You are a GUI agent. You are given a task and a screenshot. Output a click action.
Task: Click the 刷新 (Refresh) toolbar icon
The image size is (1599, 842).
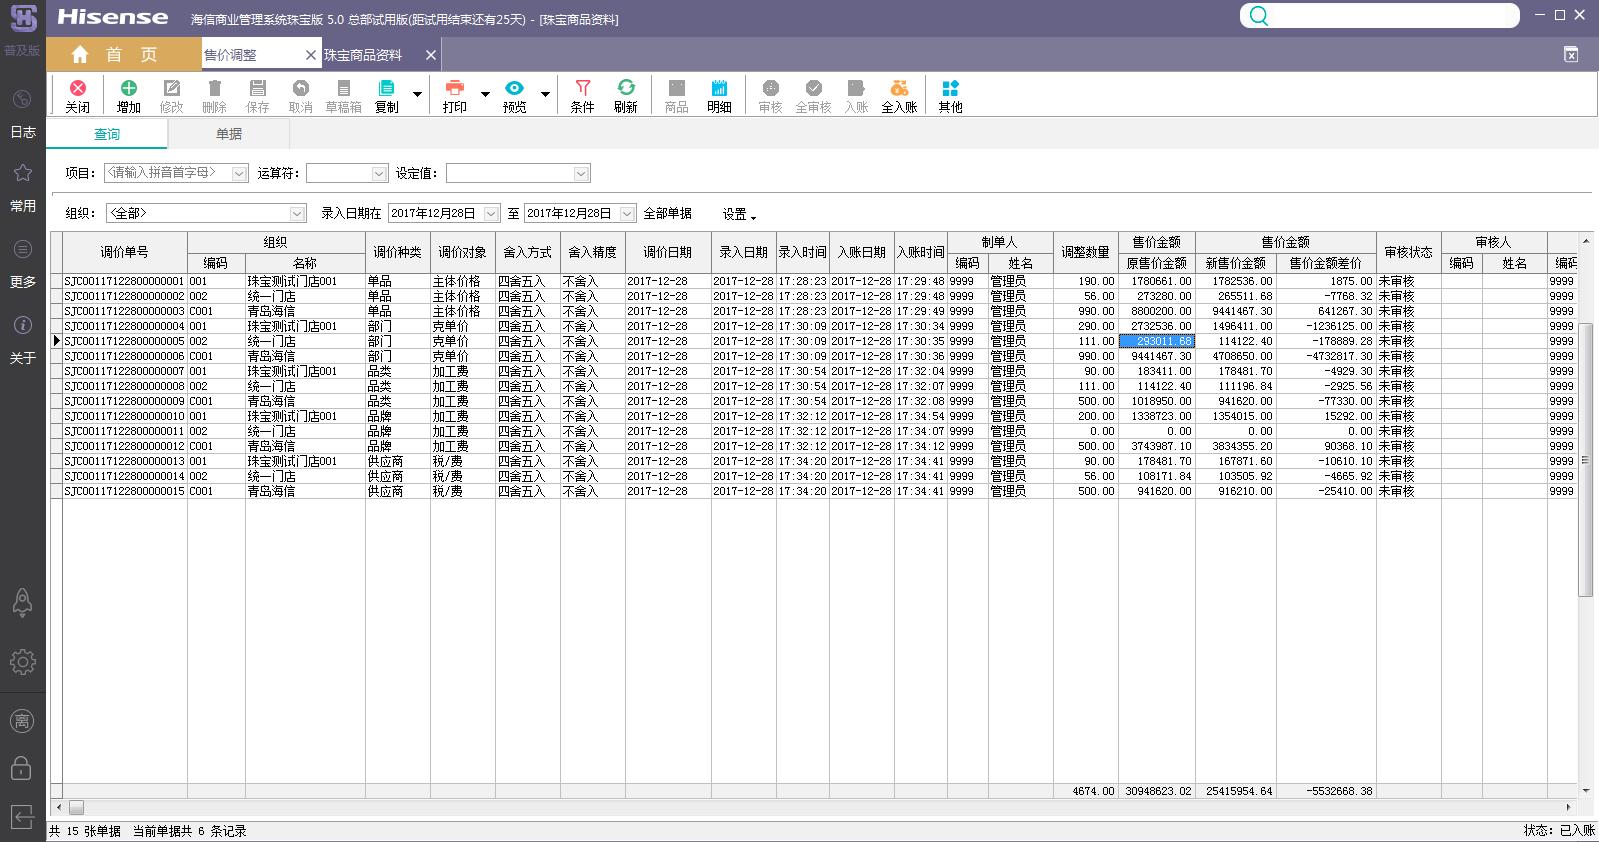coord(625,95)
